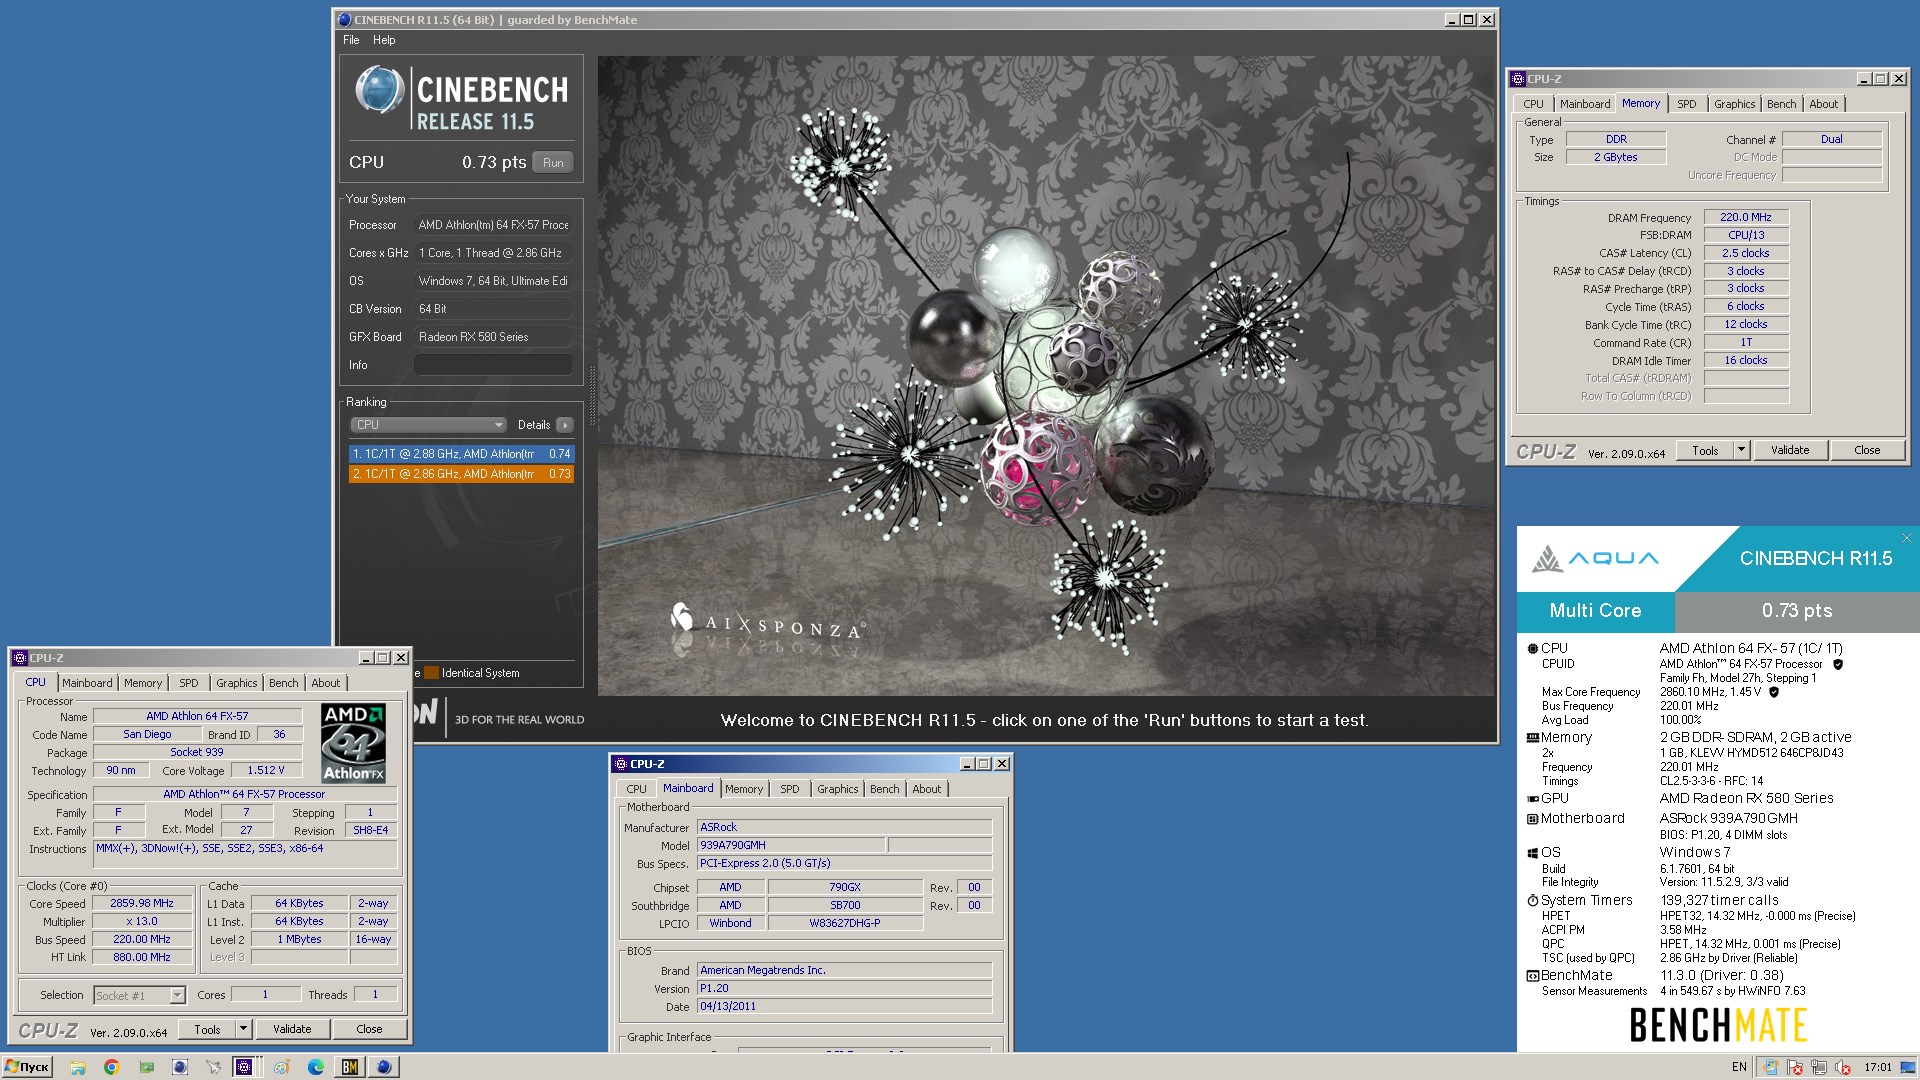Open Microsoft Edge from the taskbar
1920x1080 pixels.
point(315,1067)
